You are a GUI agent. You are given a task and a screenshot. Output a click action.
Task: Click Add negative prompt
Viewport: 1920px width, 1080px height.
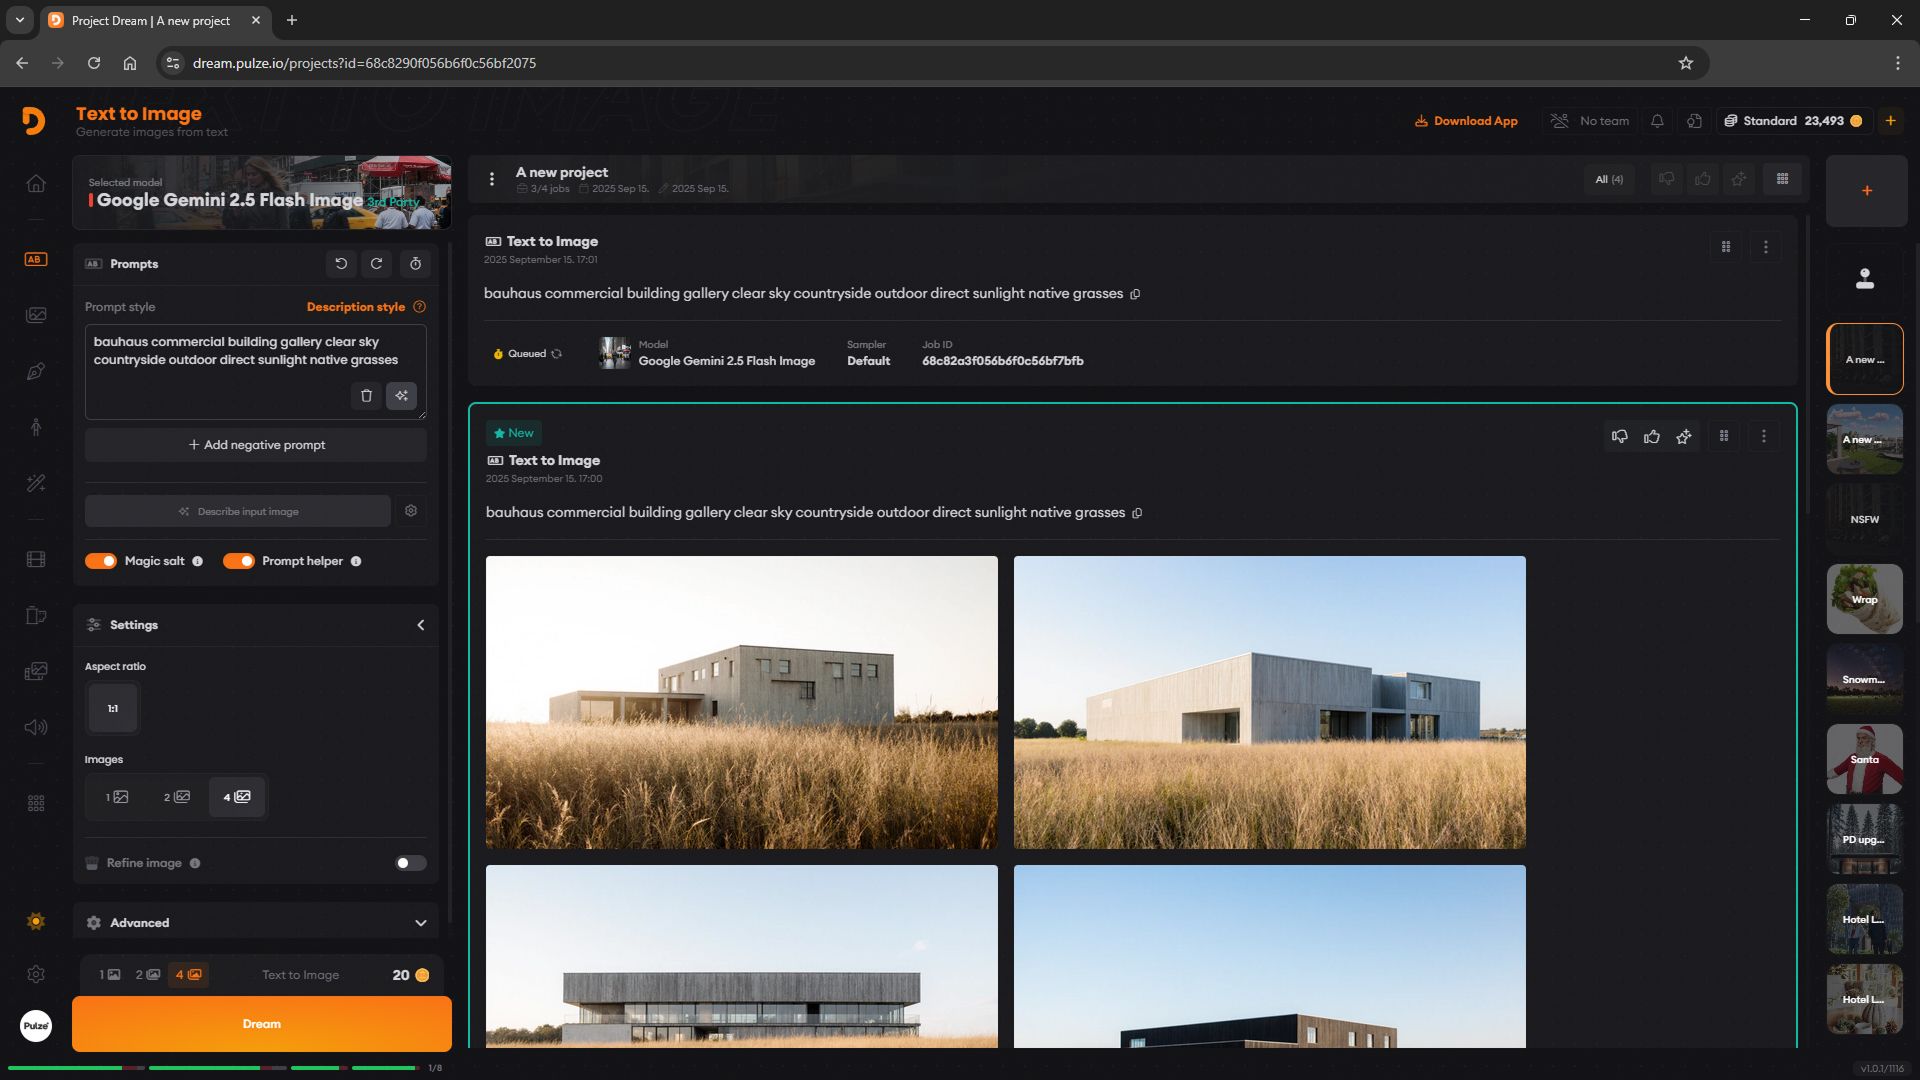tap(256, 445)
